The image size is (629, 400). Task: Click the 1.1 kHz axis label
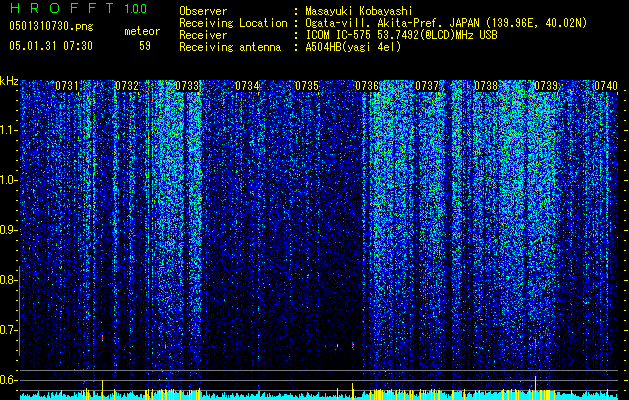tap(9, 130)
